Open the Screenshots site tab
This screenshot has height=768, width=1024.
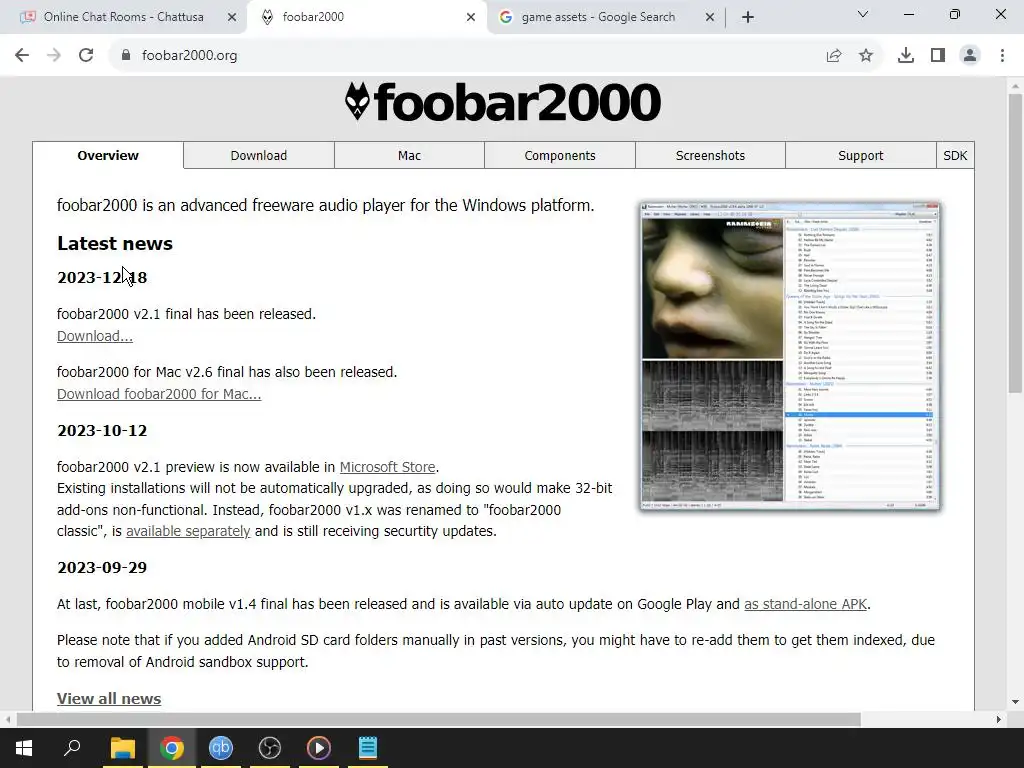click(711, 155)
